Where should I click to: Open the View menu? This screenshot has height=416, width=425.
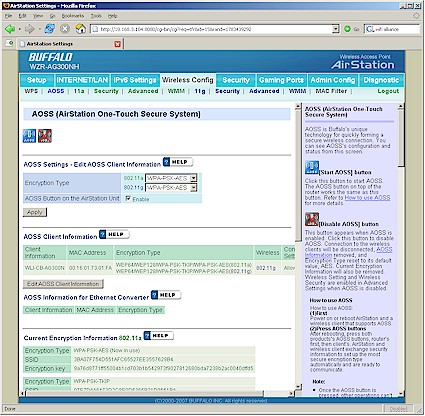pos(38,16)
